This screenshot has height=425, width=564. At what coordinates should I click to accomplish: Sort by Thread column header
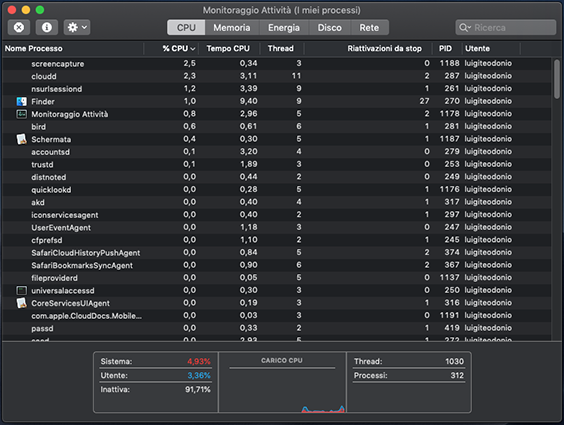(x=281, y=49)
